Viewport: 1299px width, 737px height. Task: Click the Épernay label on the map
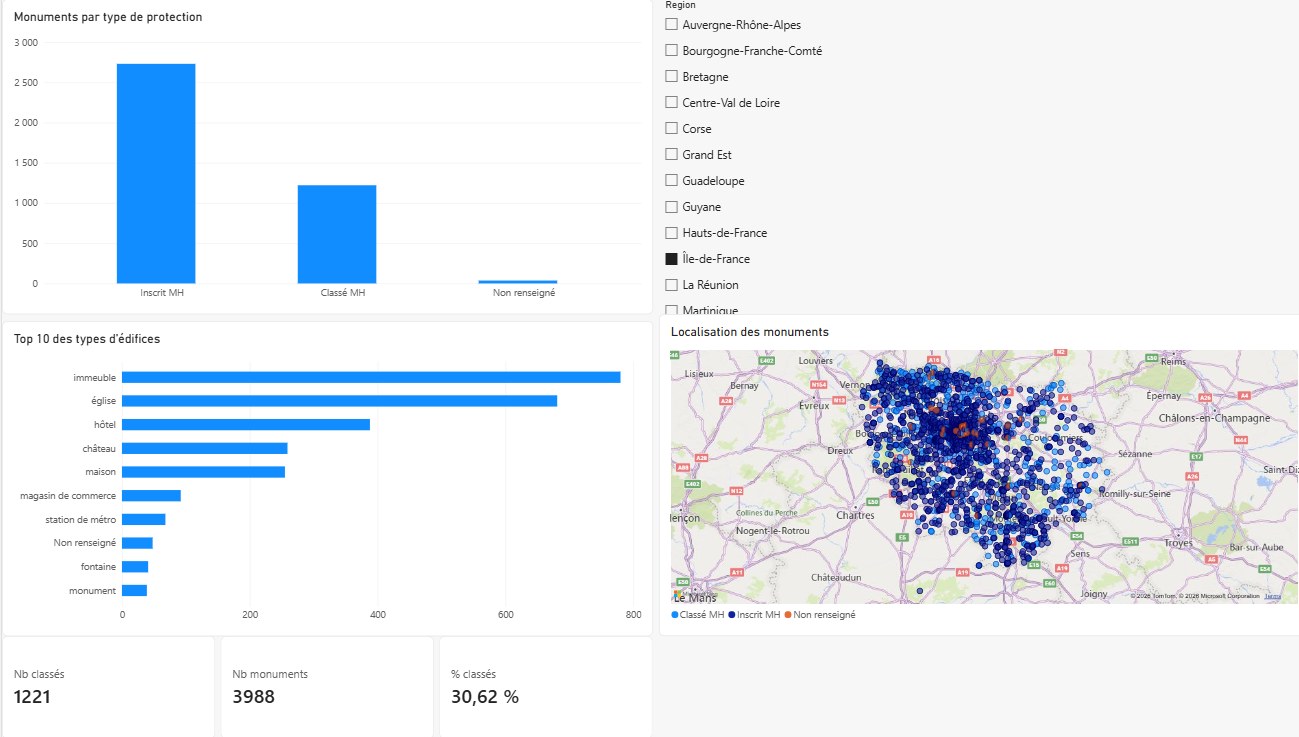(x=1163, y=395)
